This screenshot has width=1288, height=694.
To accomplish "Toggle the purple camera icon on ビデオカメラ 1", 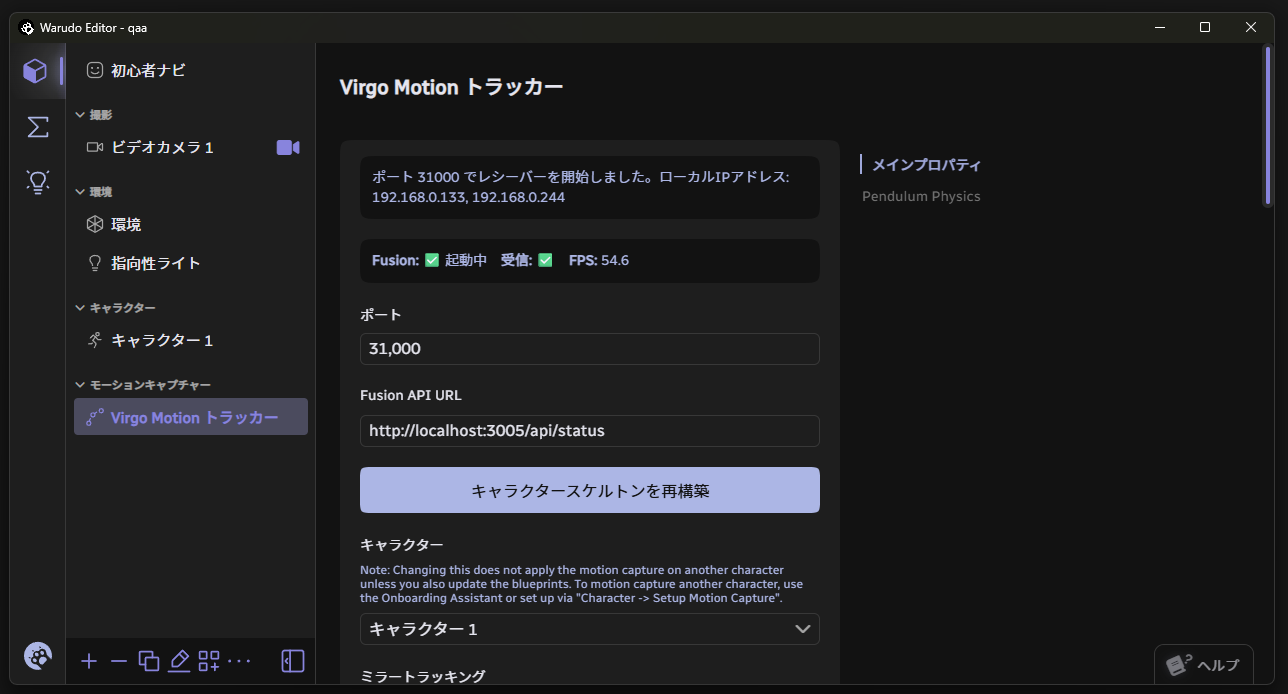I will tap(288, 148).
